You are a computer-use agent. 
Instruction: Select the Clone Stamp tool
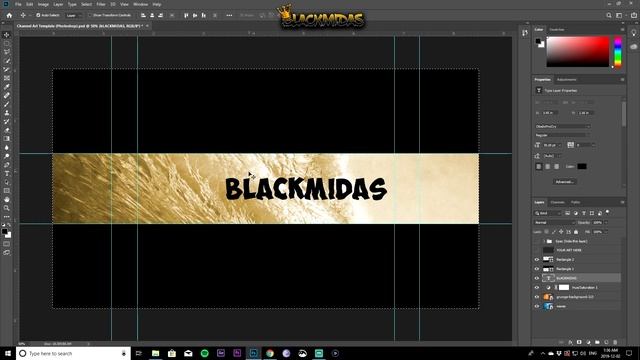coord(7,113)
